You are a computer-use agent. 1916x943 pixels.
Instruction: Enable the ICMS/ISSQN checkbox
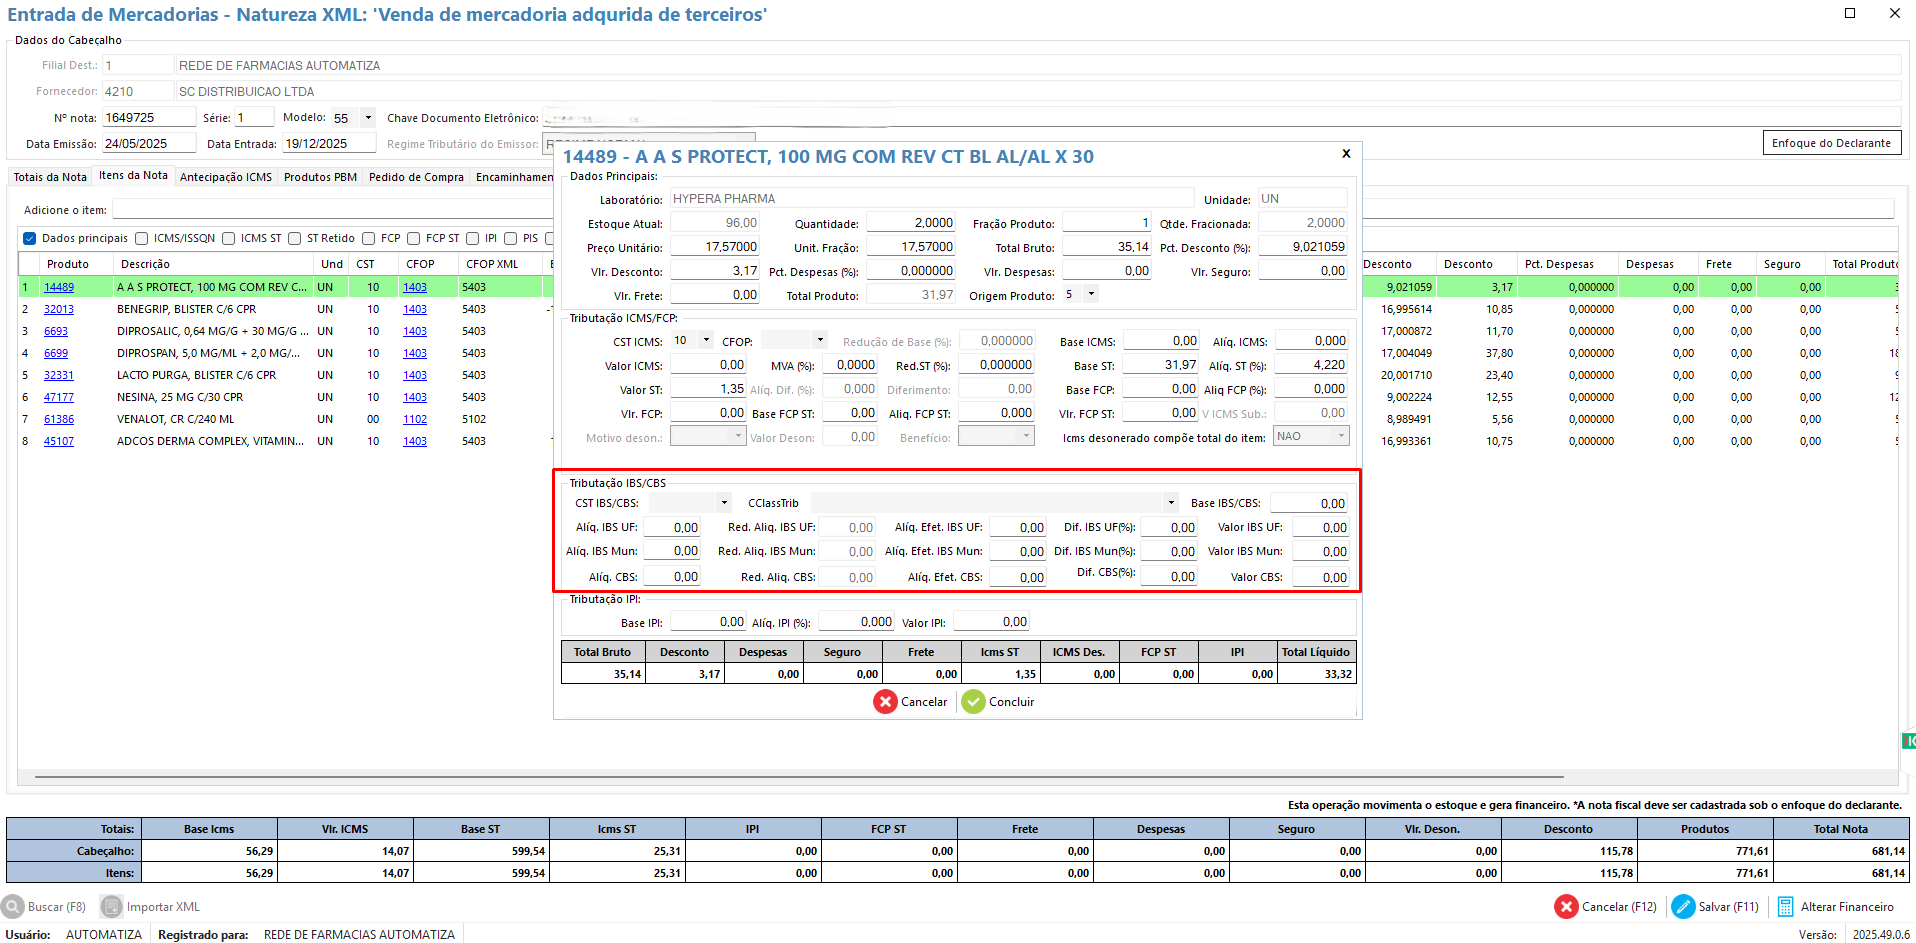(x=142, y=238)
